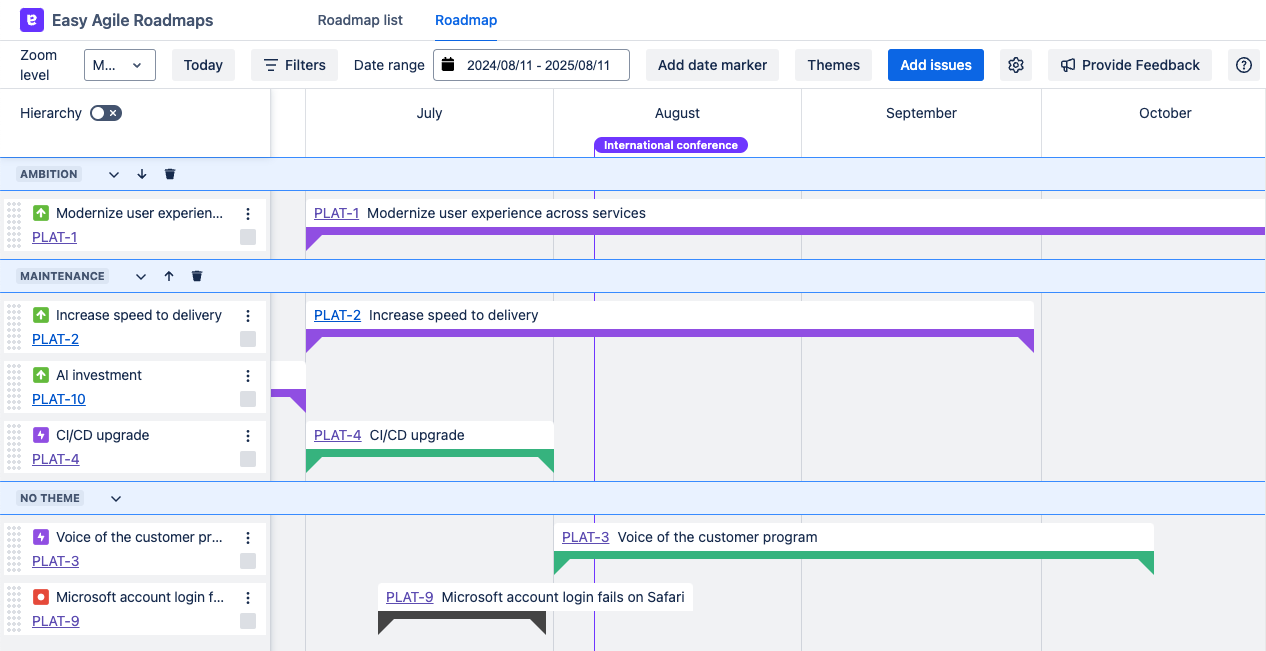This screenshot has height=651, width=1266.
Task: Move the Ambition theme down with arrow
Action: [142, 174]
